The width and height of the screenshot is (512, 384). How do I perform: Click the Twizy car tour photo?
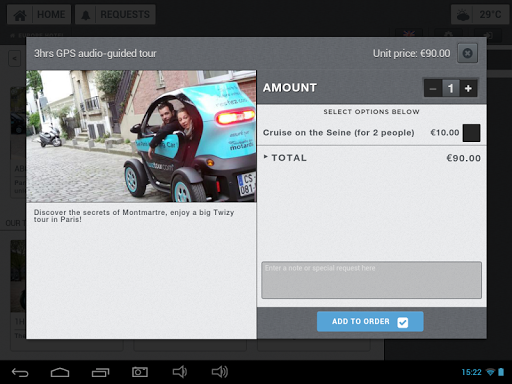[141, 136]
